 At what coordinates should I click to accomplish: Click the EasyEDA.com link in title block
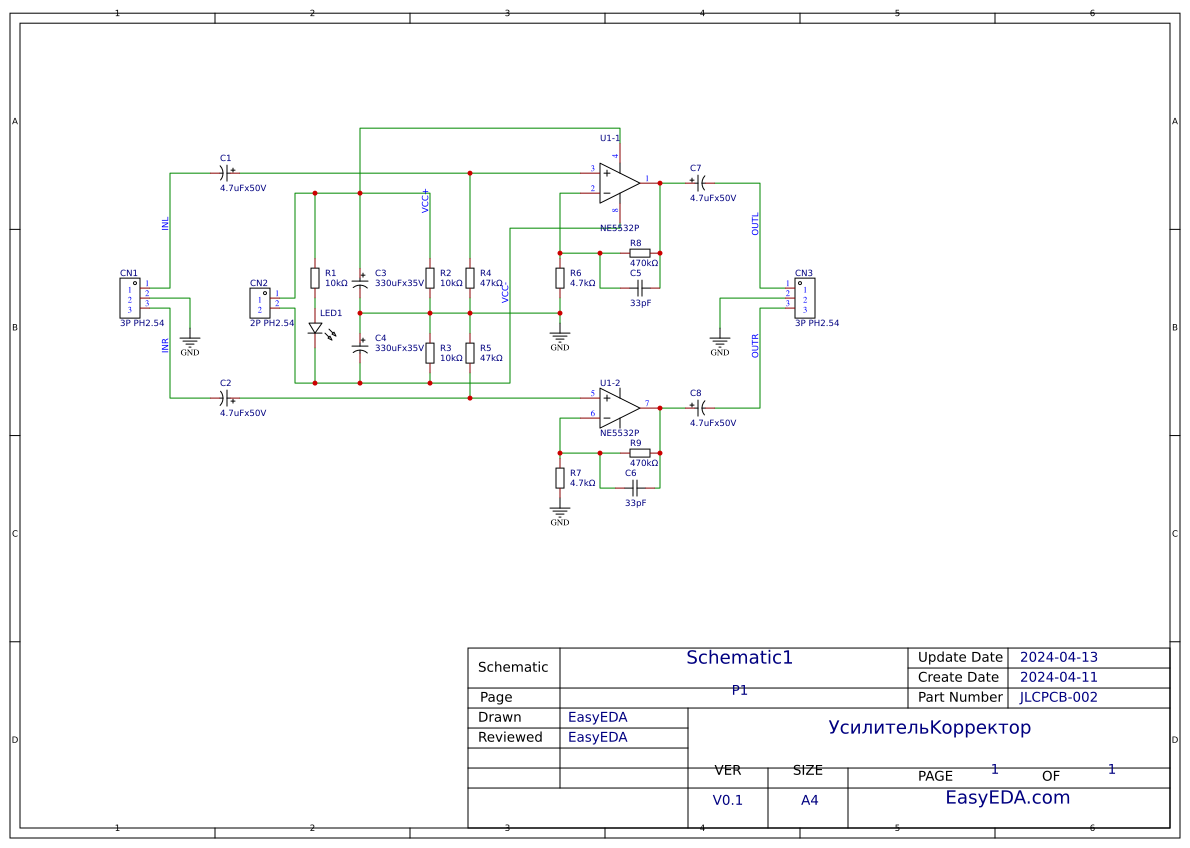point(1008,797)
